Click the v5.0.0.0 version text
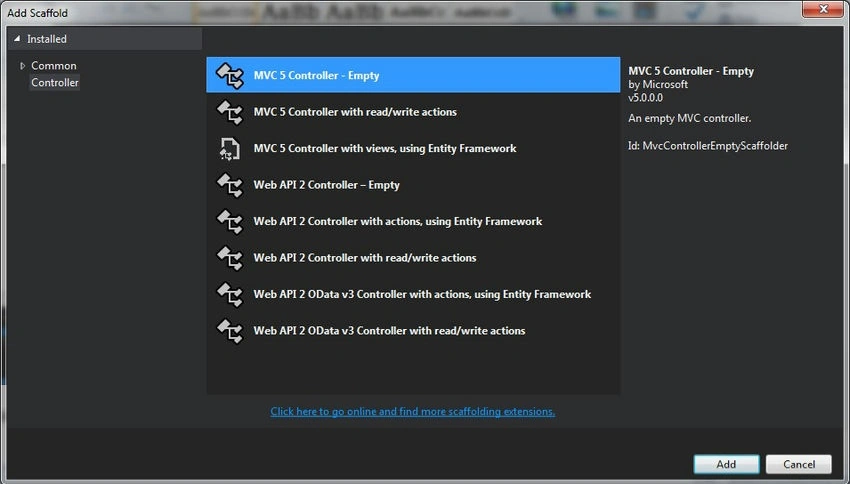Viewport: 850px width, 484px height. [x=646, y=98]
